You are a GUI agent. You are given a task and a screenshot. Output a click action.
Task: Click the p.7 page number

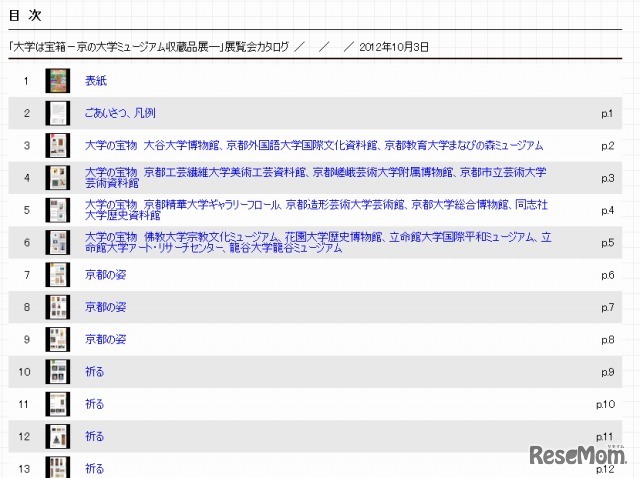point(607,307)
